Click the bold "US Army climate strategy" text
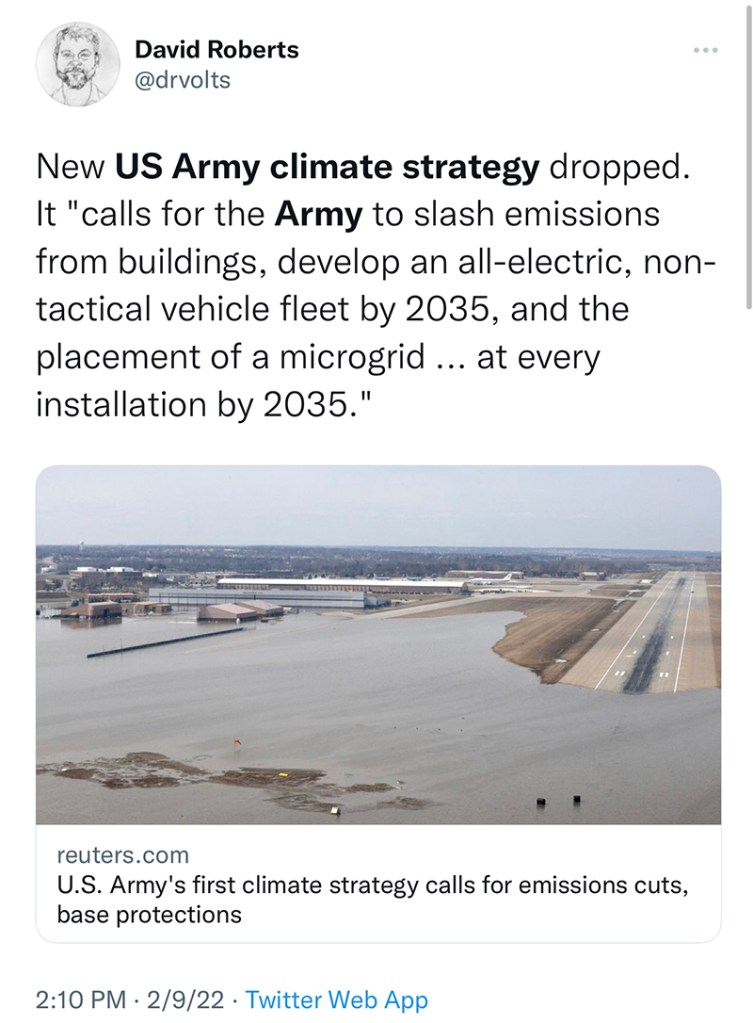This screenshot has width=753, height=1023. point(327,168)
